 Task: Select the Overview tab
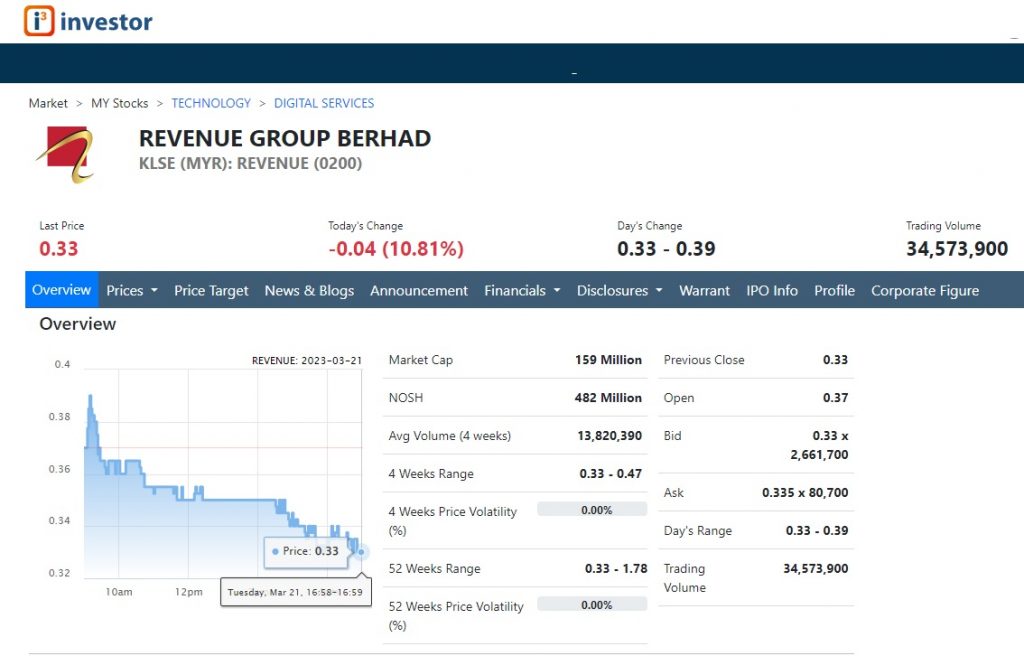(x=61, y=289)
